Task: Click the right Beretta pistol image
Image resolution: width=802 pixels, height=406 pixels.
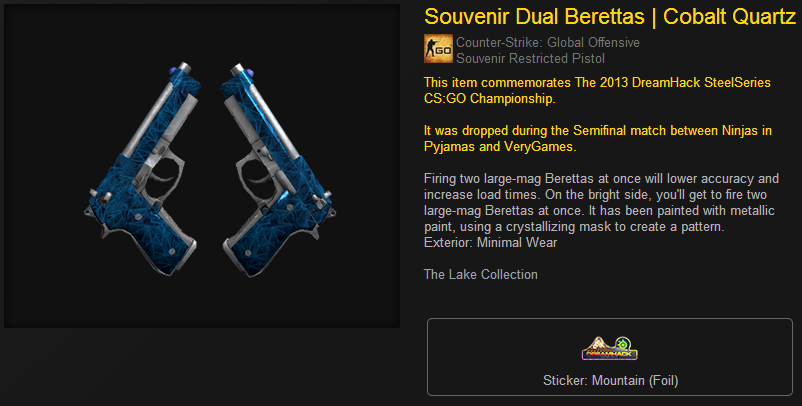Action: [x=279, y=170]
